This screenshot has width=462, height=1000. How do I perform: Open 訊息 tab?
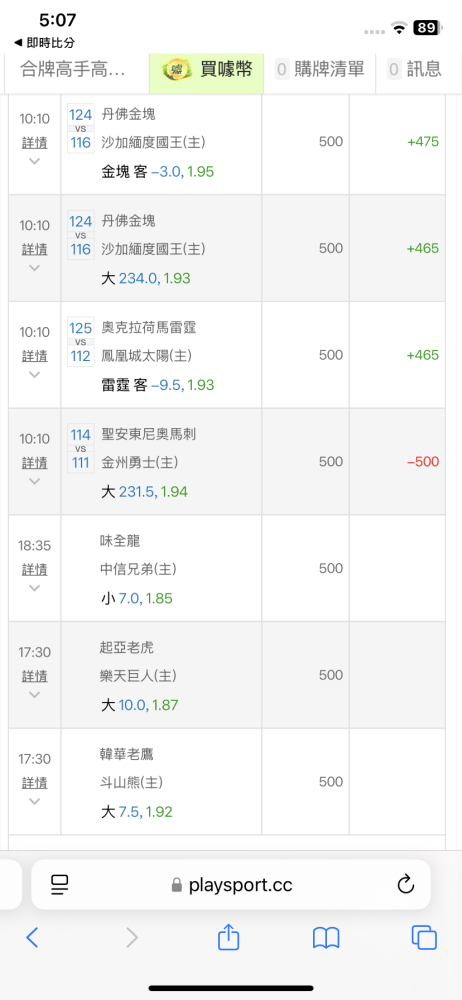coord(415,69)
